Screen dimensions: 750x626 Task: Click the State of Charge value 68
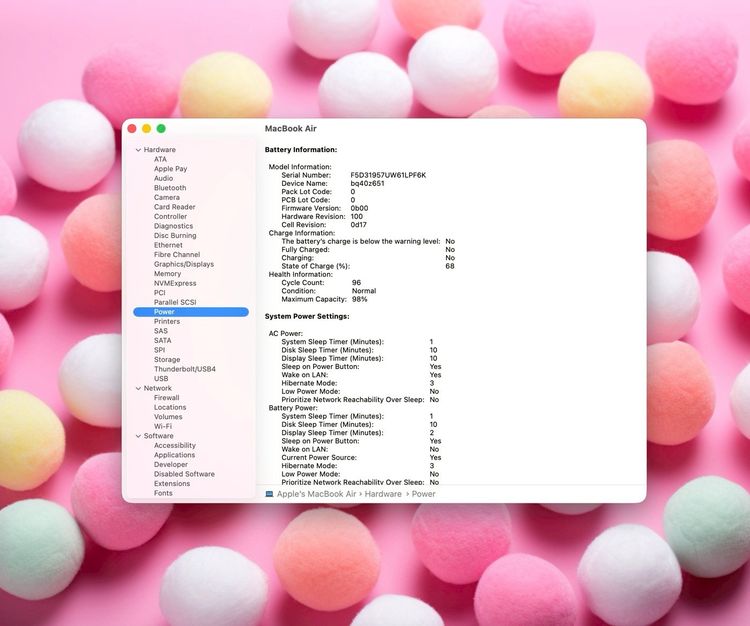[x=450, y=266]
